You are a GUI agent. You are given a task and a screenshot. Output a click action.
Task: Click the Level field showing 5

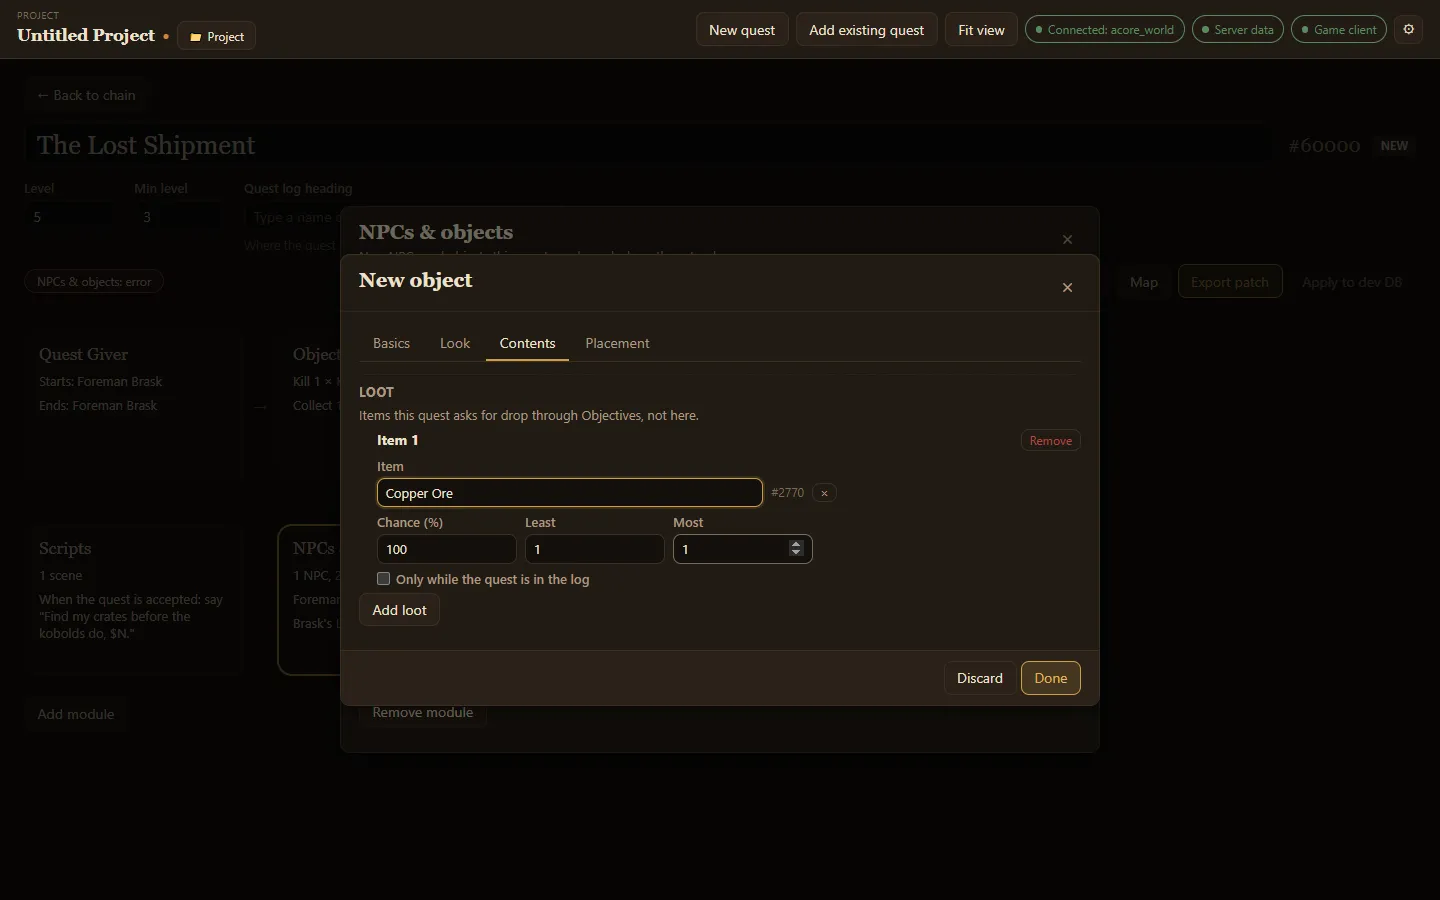[70, 217]
